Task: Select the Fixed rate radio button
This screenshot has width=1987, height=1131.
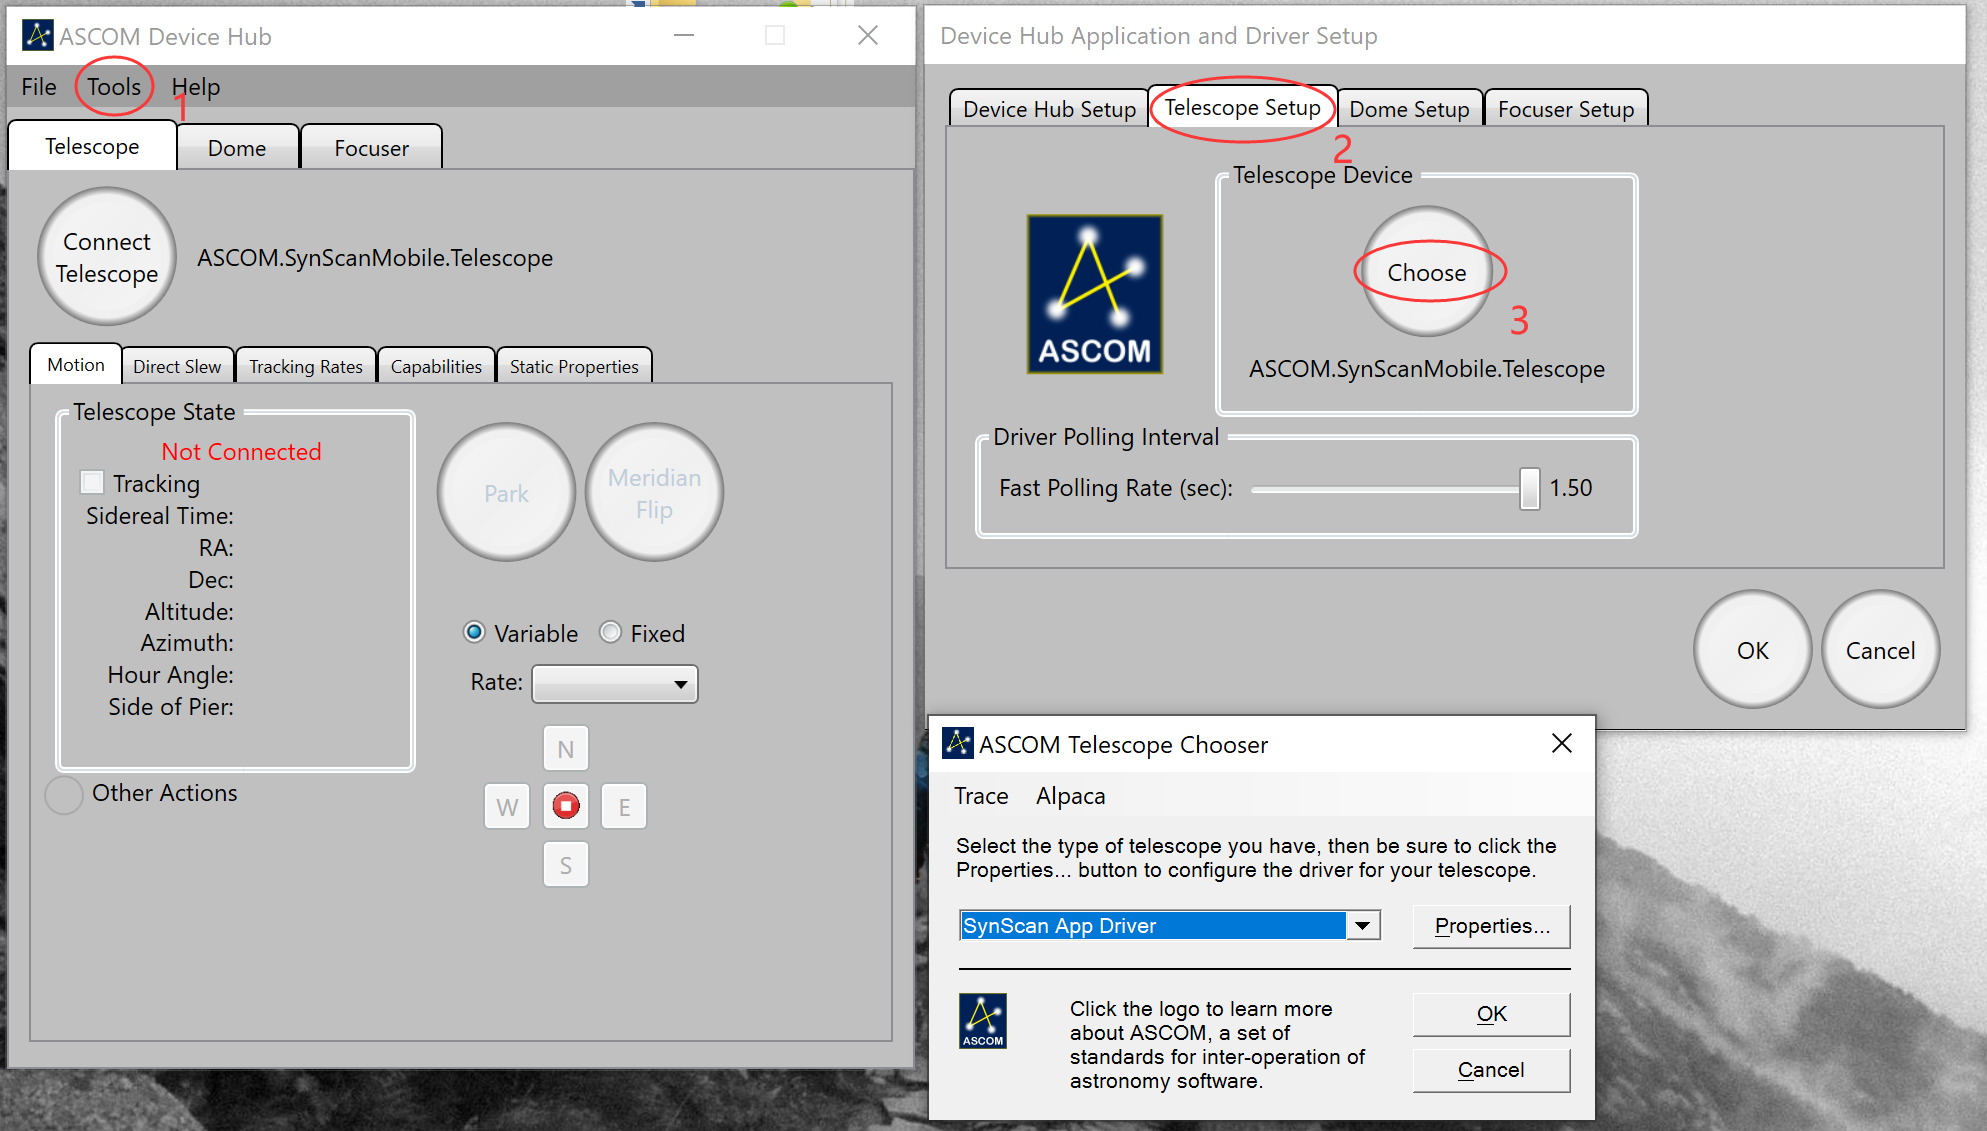Action: click(x=610, y=632)
